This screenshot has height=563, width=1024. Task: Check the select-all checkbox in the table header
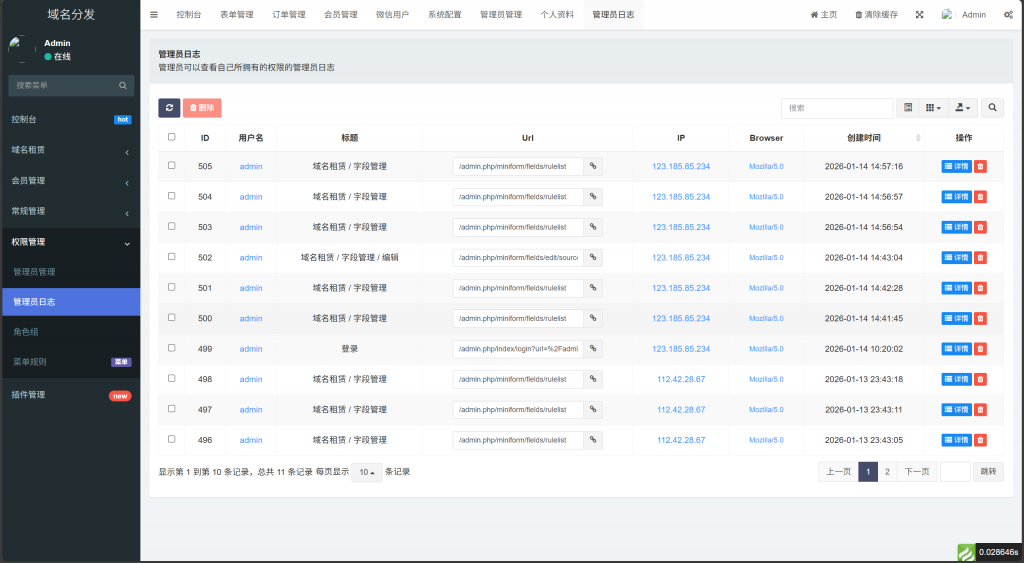(x=172, y=137)
